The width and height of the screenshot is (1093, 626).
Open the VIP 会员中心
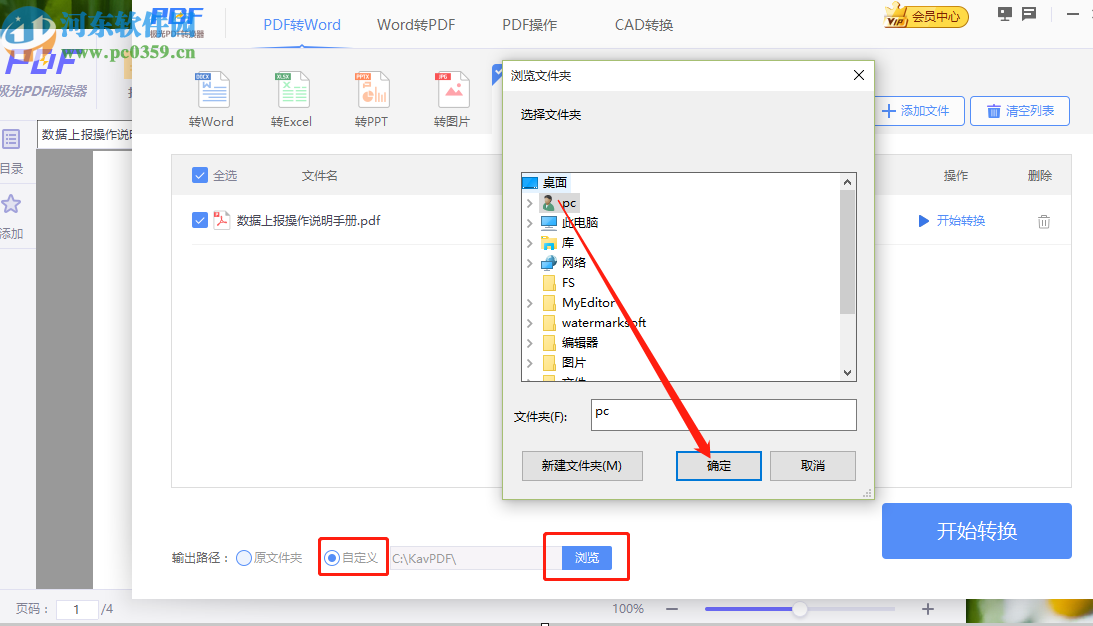[925, 16]
